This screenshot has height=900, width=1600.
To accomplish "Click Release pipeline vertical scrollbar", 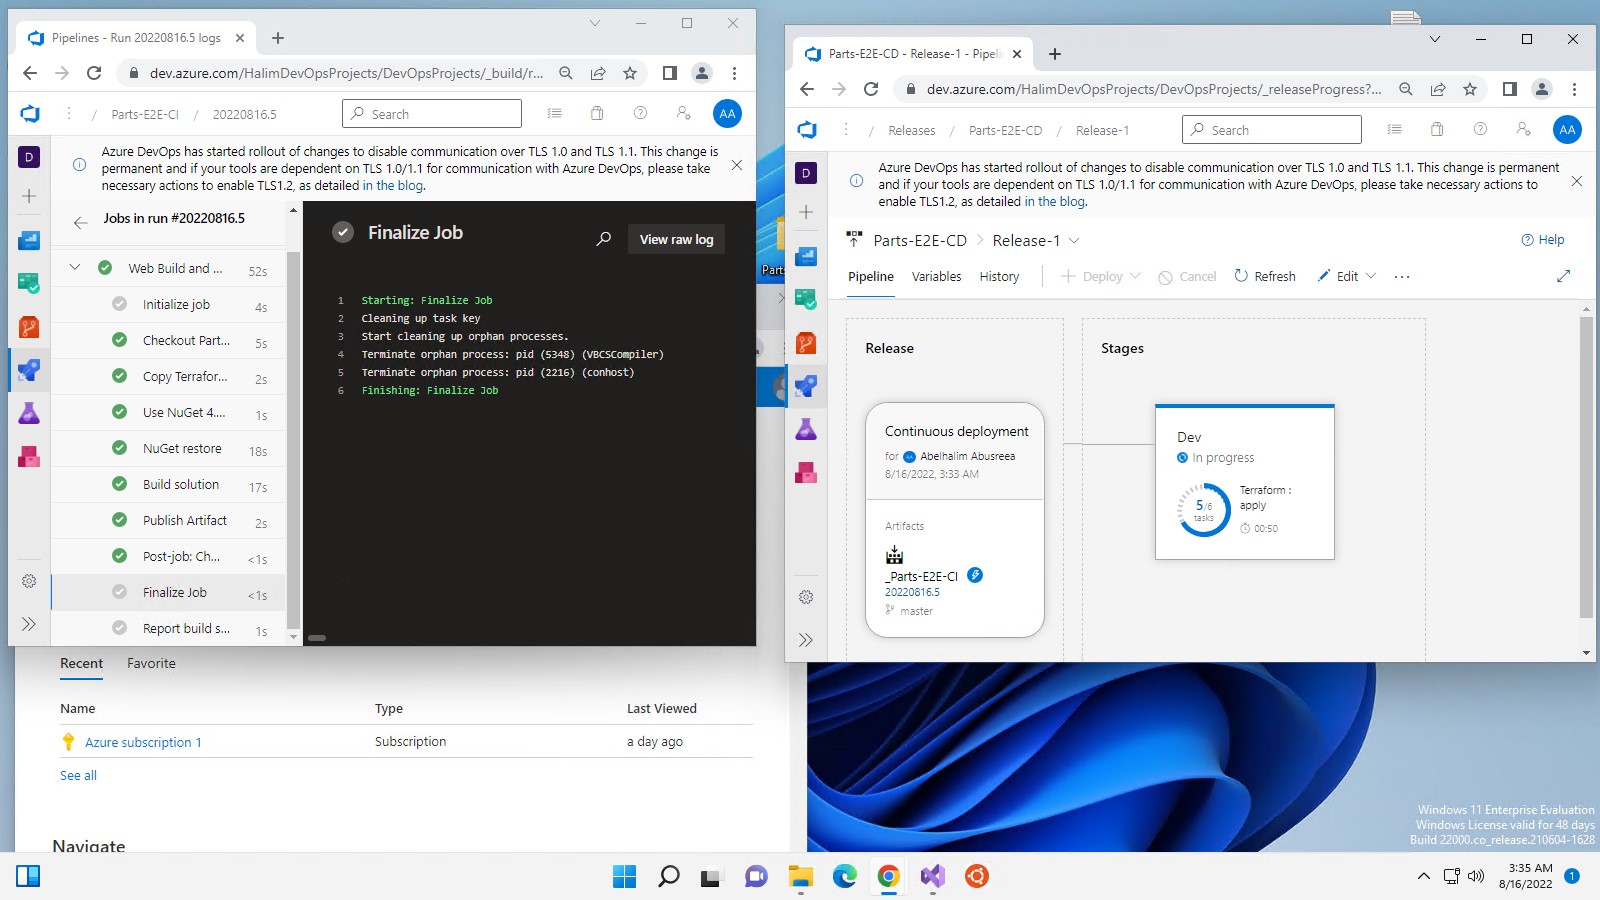I will pos(1586,467).
